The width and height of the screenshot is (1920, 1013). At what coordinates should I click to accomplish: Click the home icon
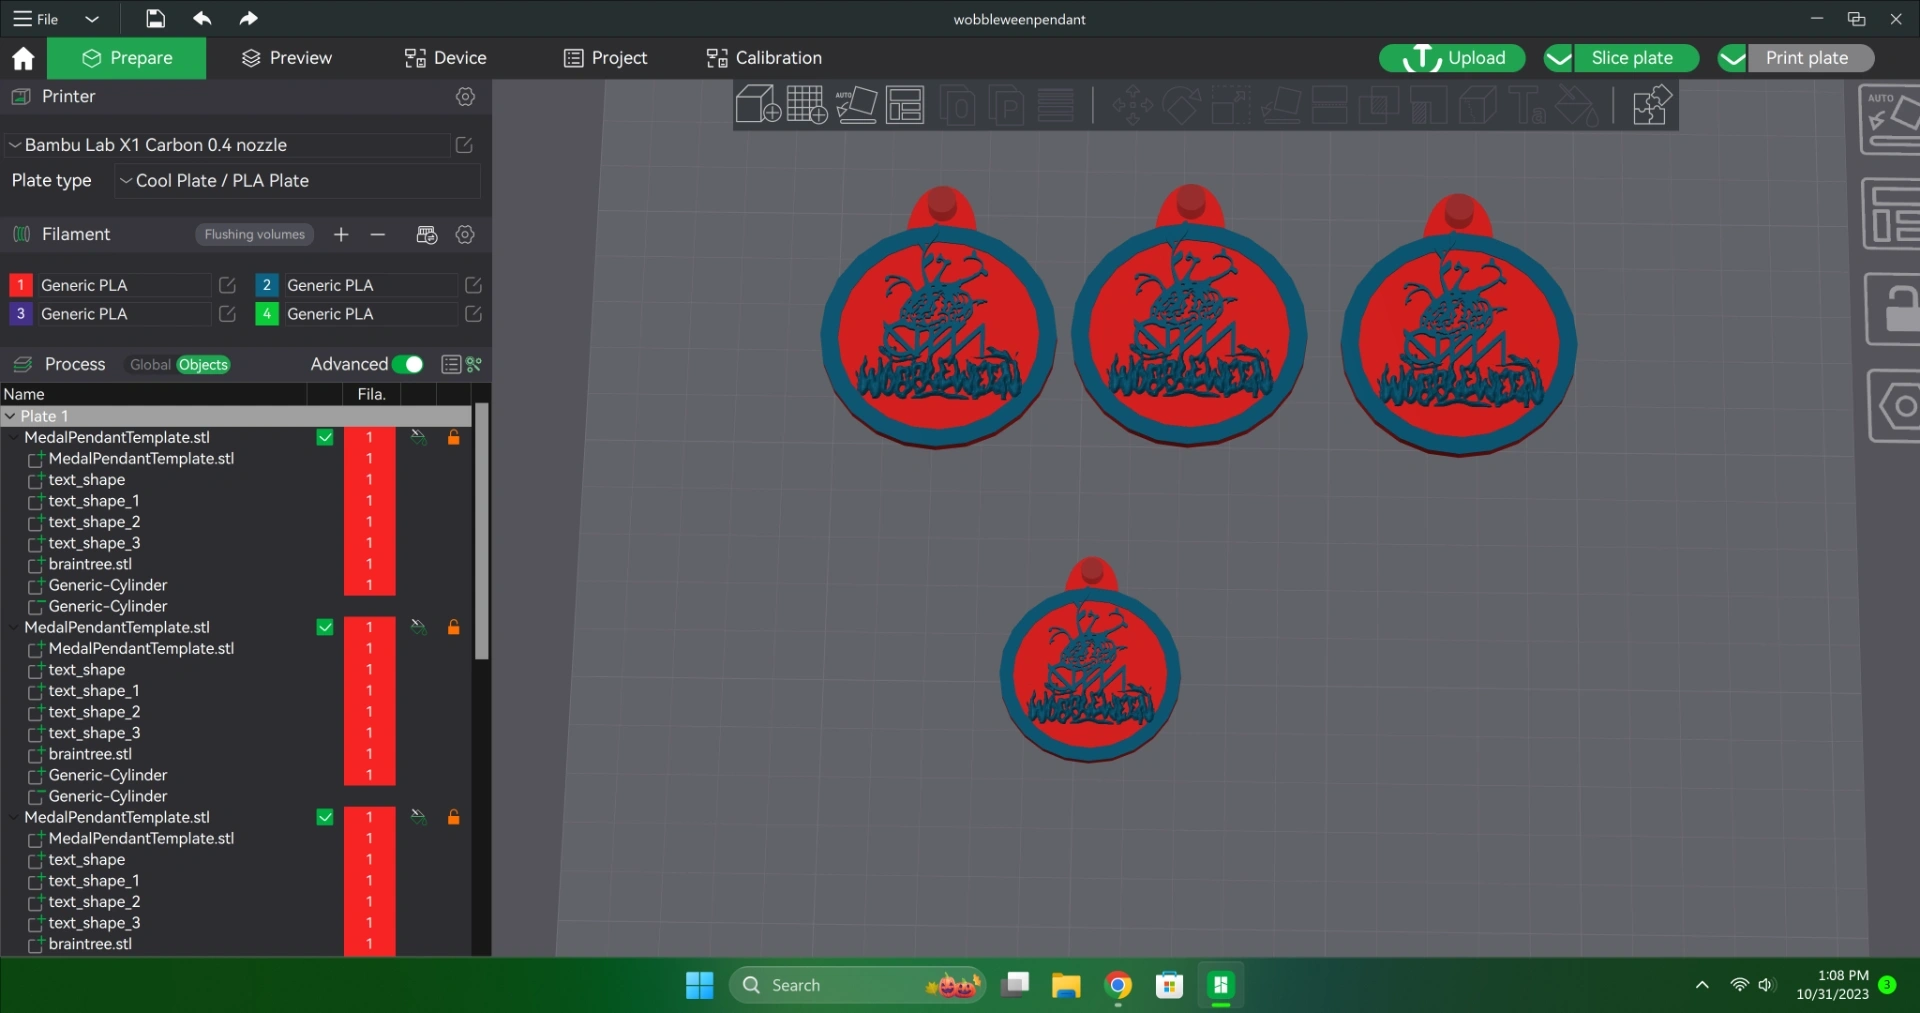pyautogui.click(x=23, y=58)
